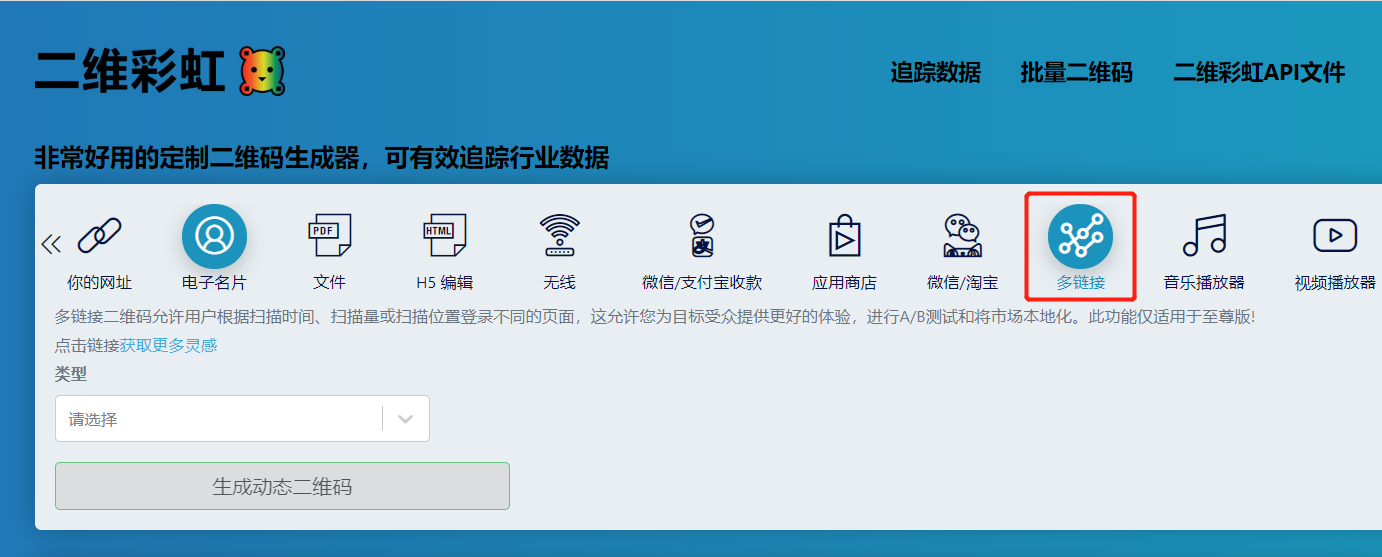
Task: Click the 类型 field label
Action: point(71,374)
